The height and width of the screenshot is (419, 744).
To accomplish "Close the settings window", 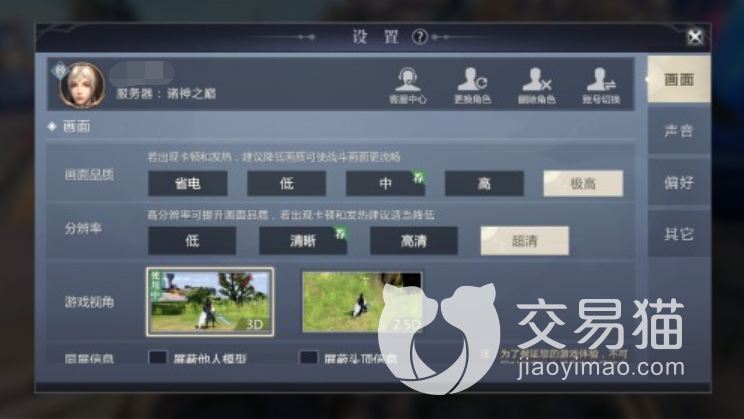I will coord(695,37).
